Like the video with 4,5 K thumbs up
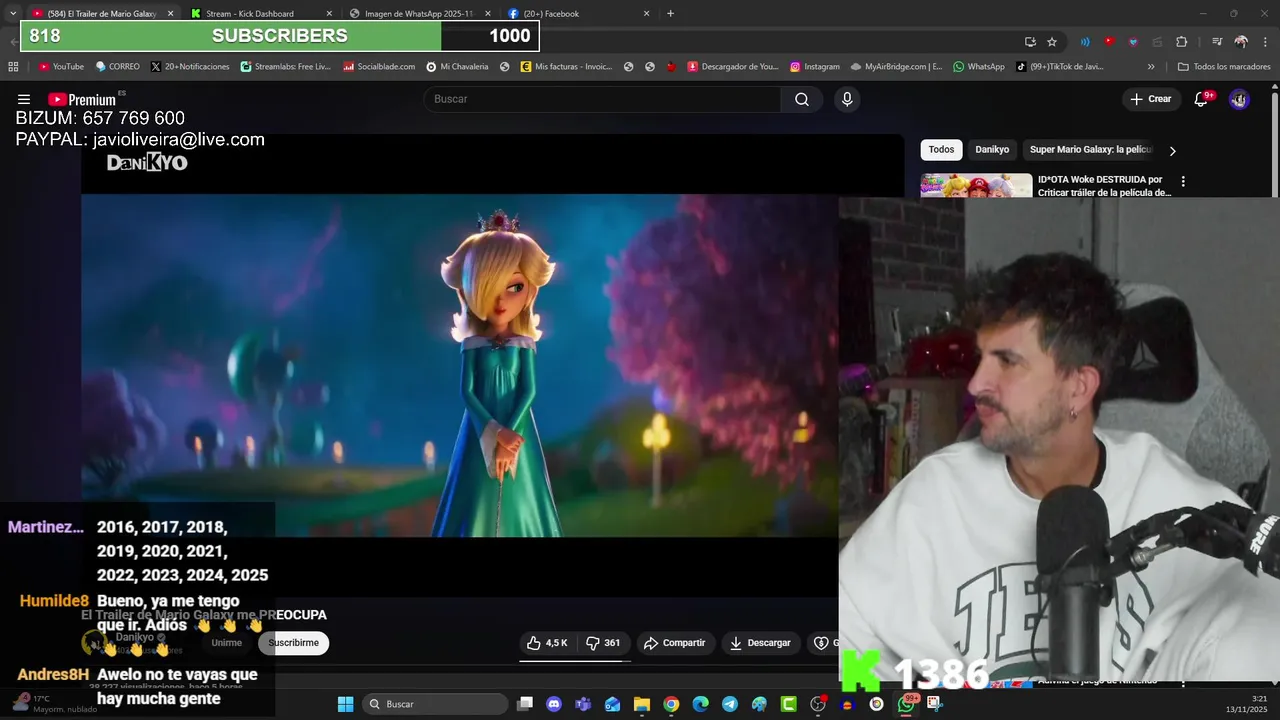 point(547,643)
